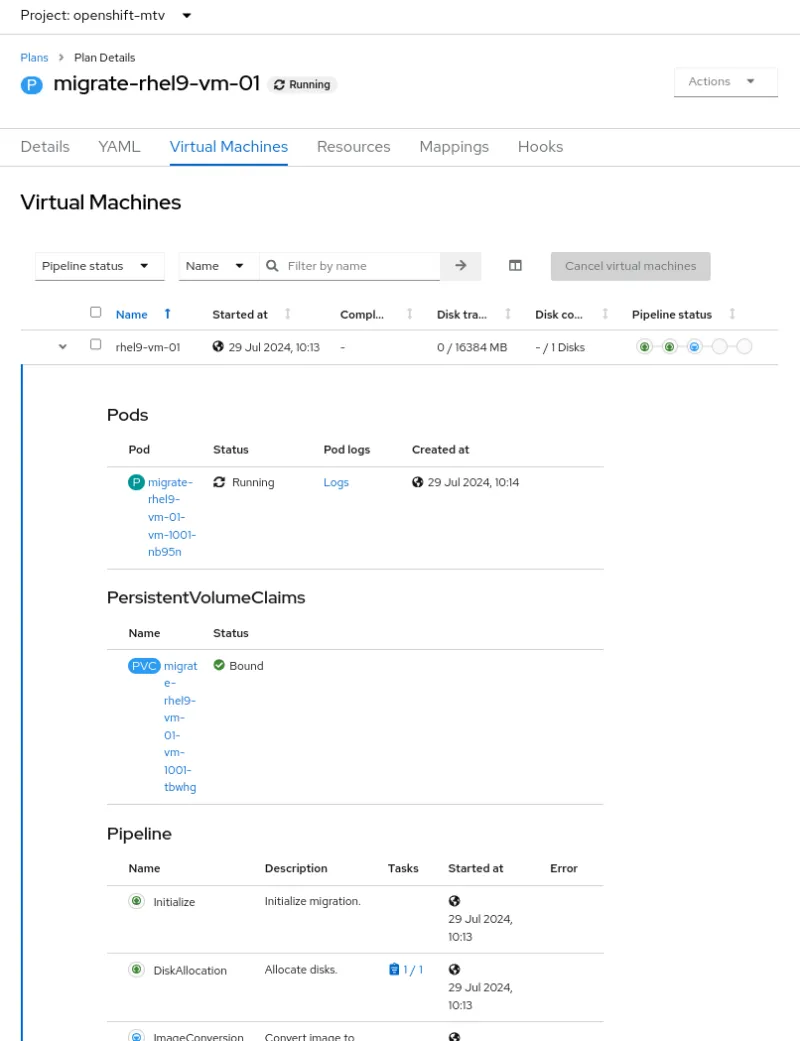Viewport: 800px width, 1041px height.
Task: Open the Mappings tab
Action: click(454, 146)
